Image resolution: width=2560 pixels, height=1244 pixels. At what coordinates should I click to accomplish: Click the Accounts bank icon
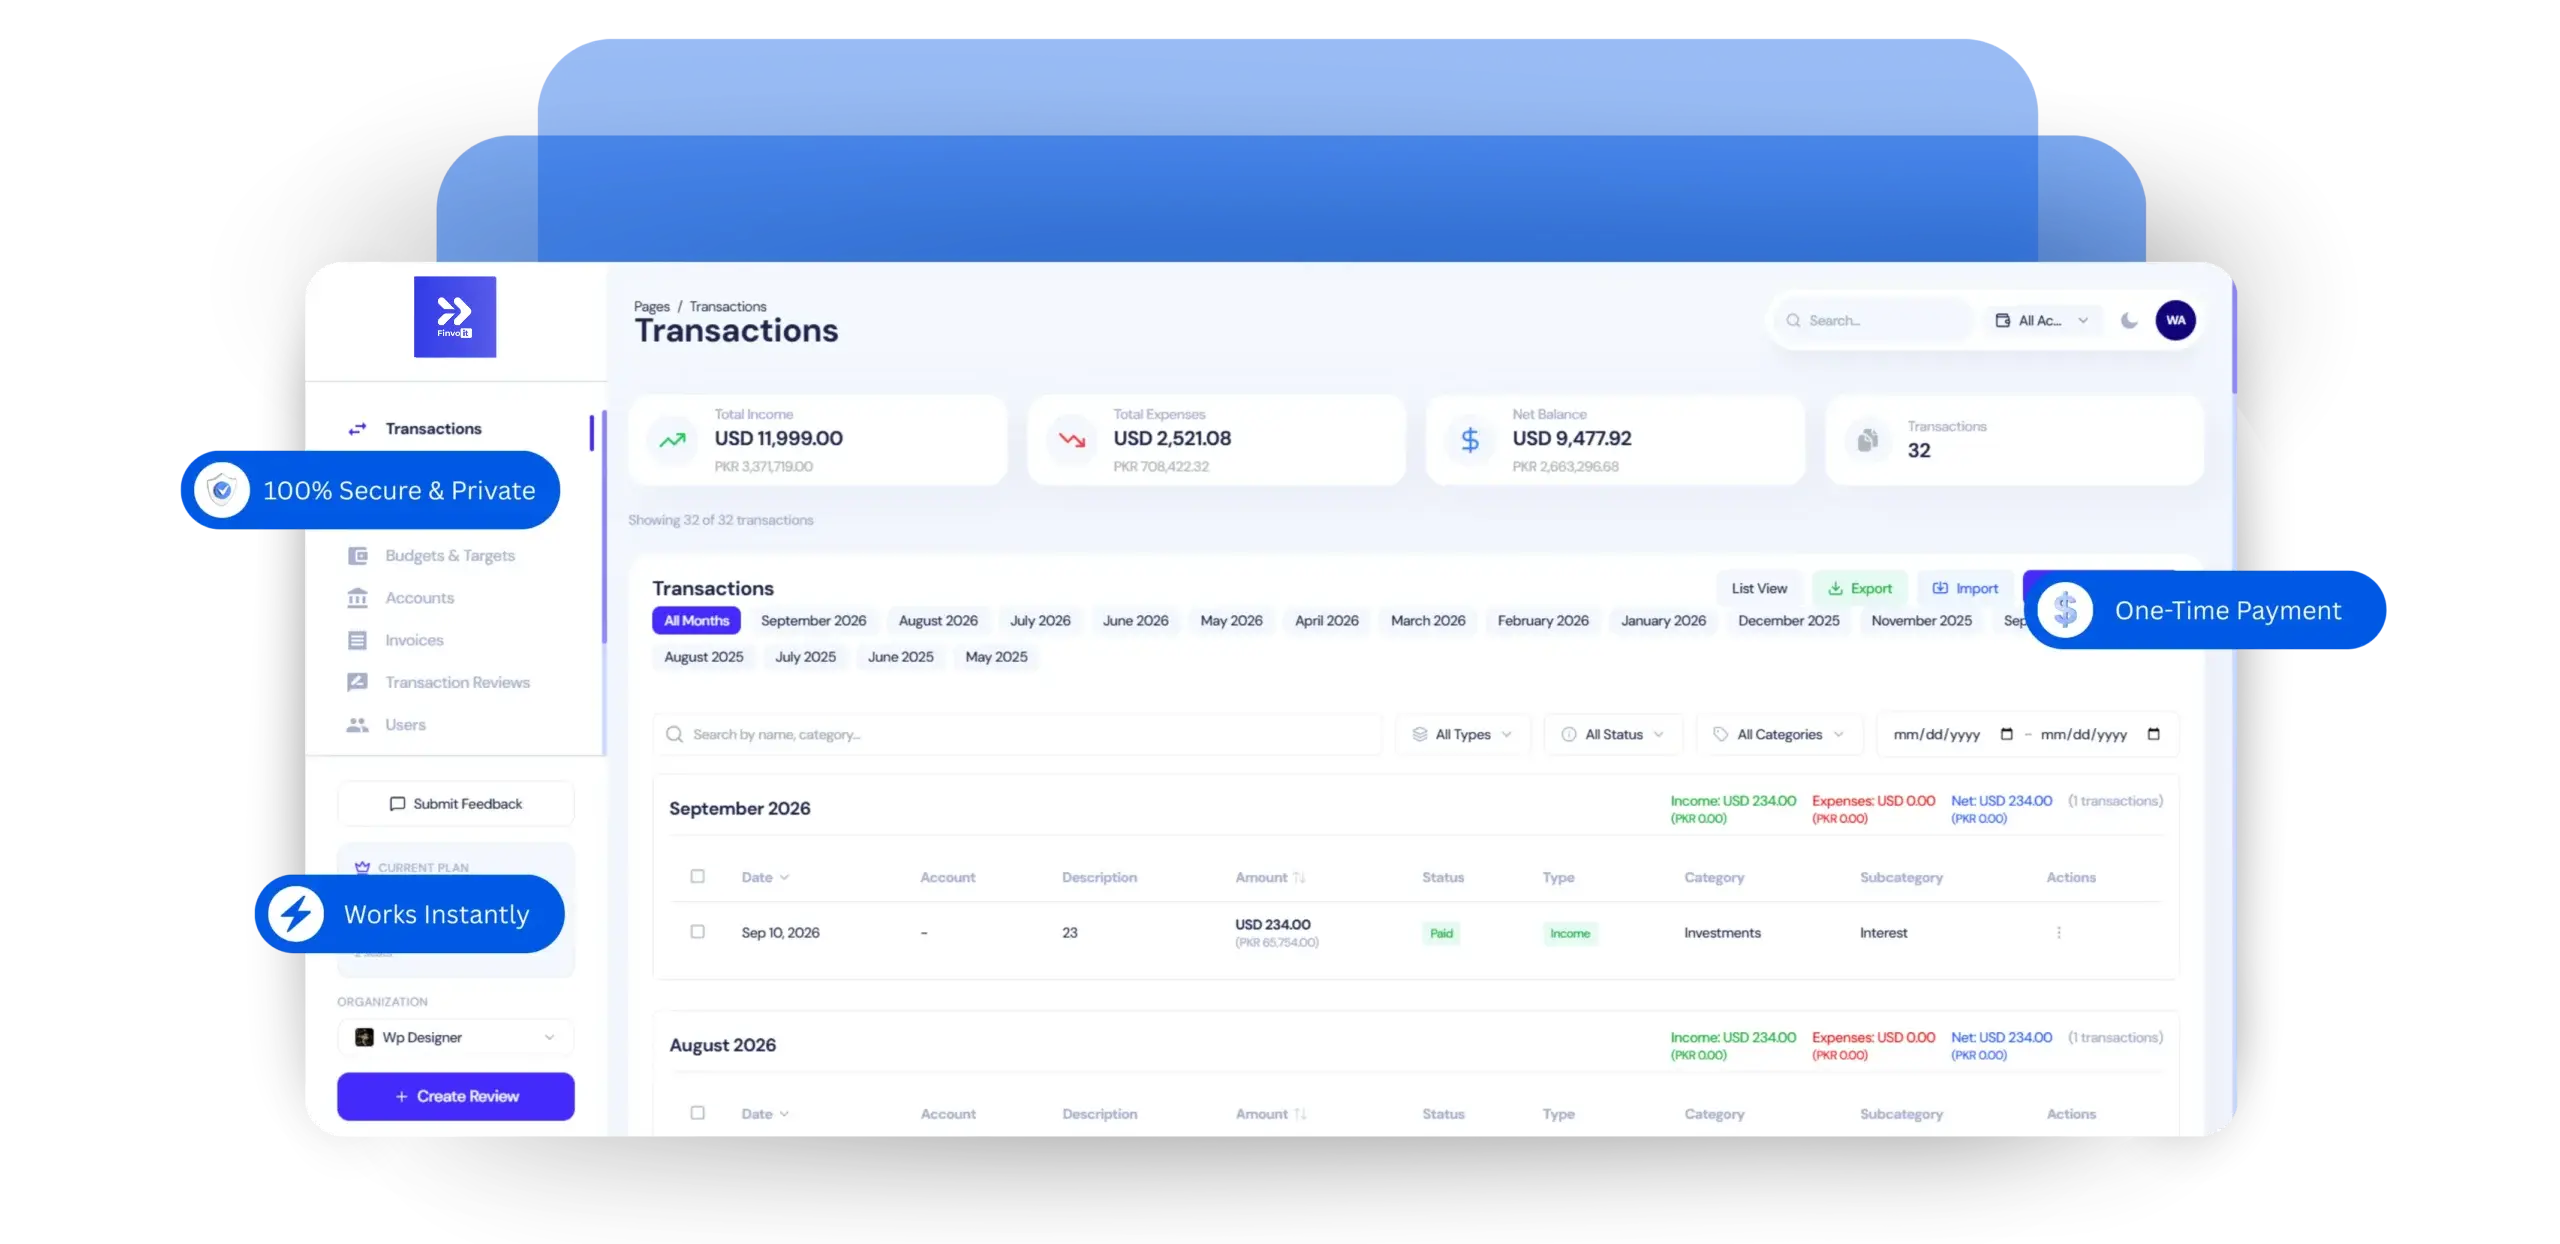[357, 597]
